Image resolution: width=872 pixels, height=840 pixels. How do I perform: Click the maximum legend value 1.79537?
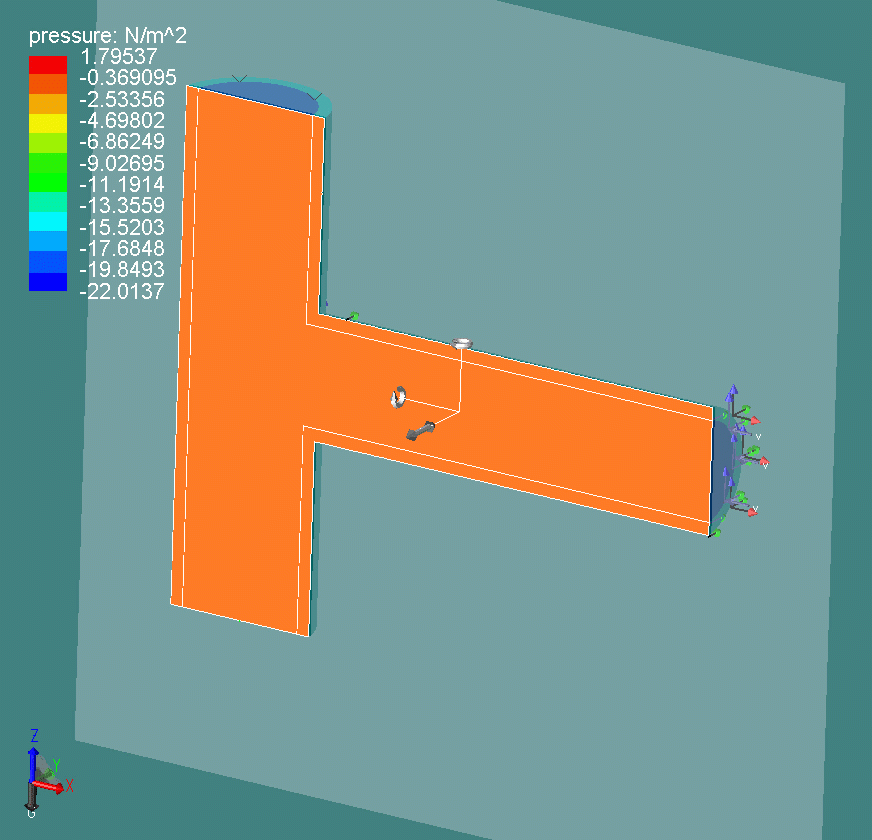click(122, 58)
